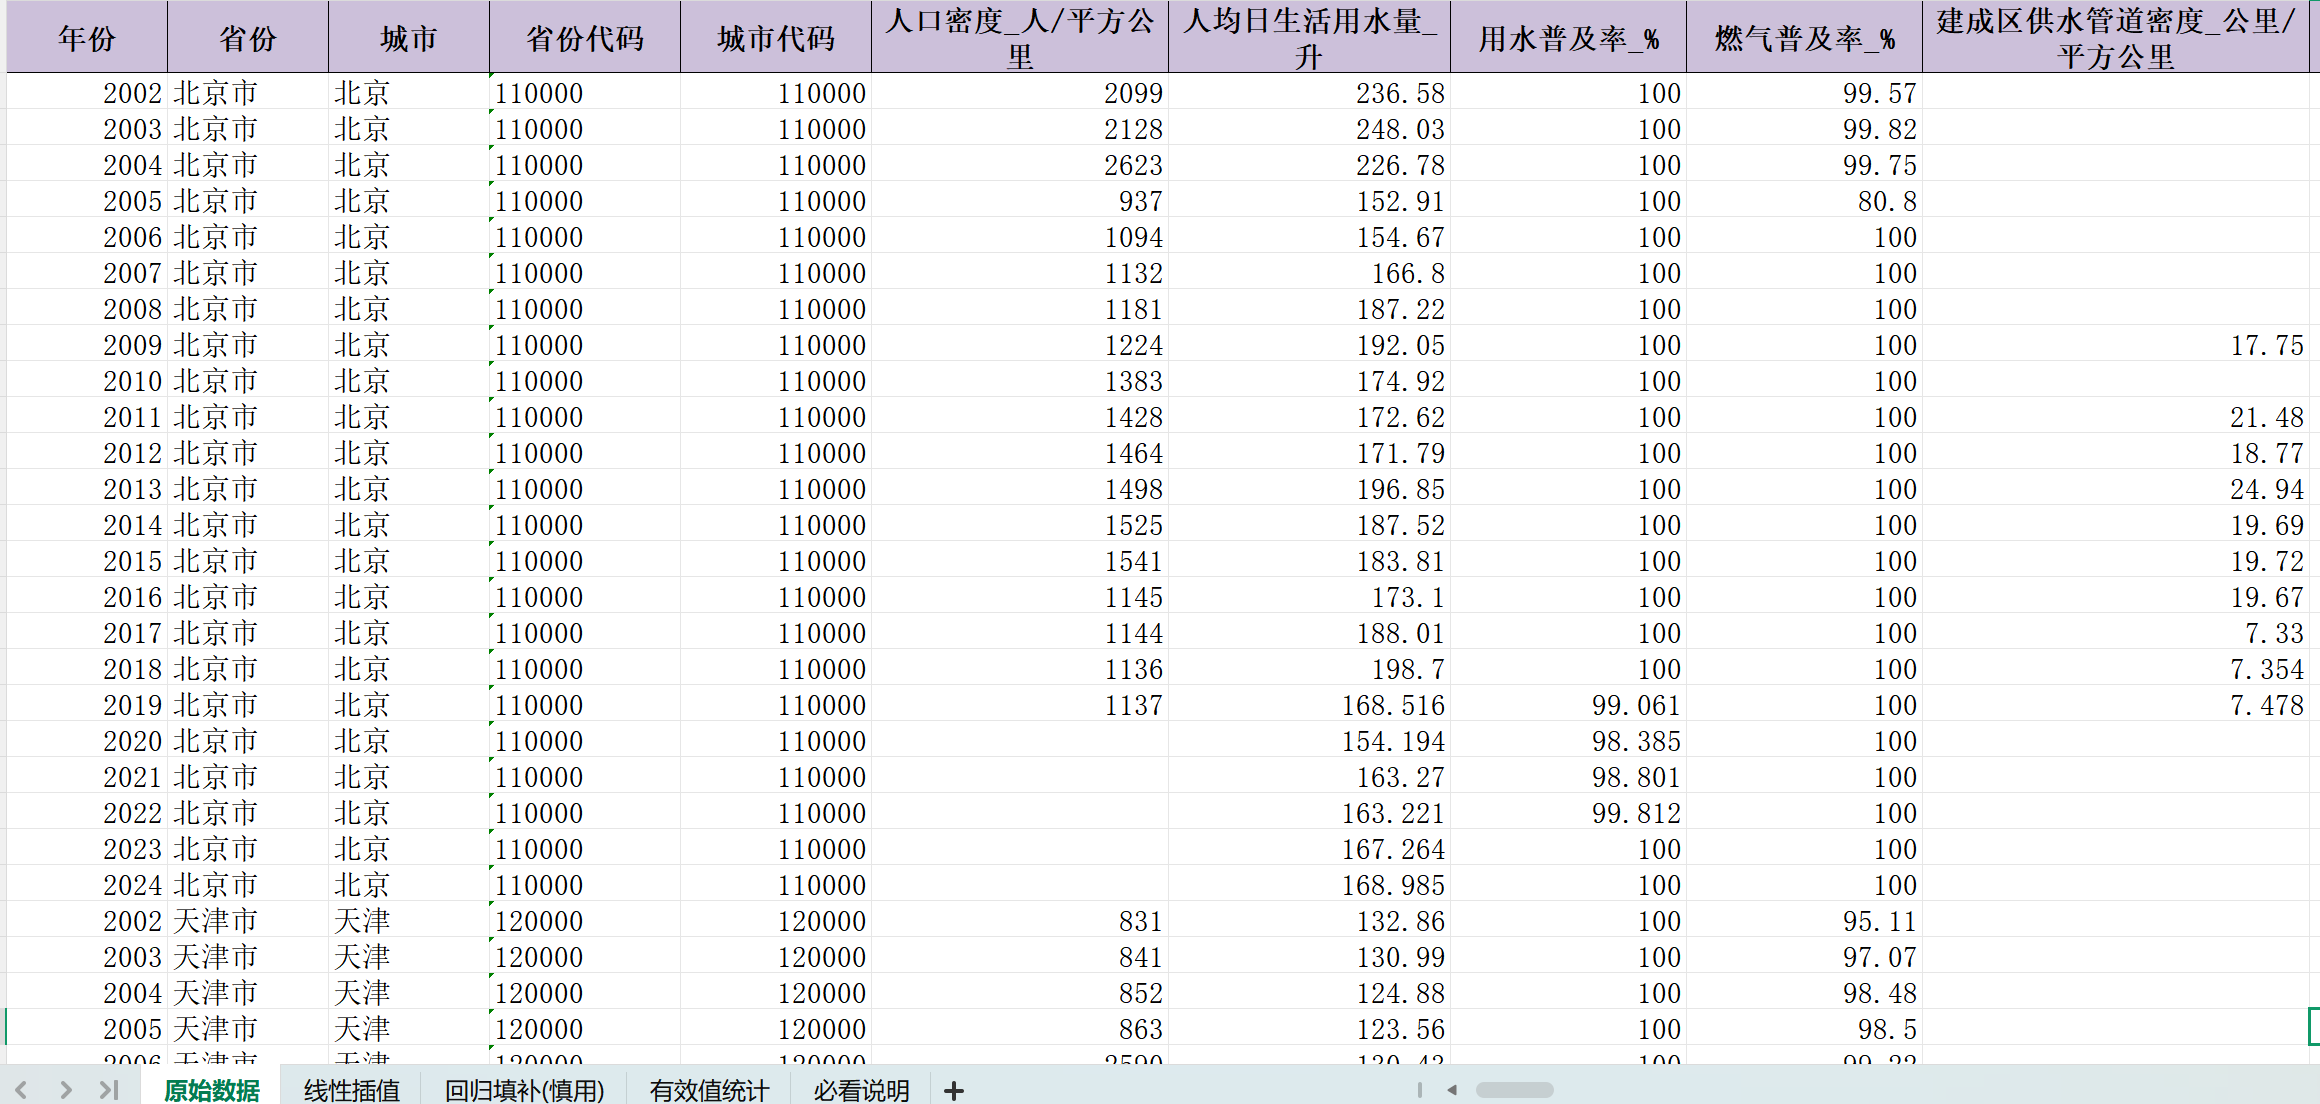Add a new sheet with plus icon
Screen dimensions: 2320x1104
[x=954, y=1090]
